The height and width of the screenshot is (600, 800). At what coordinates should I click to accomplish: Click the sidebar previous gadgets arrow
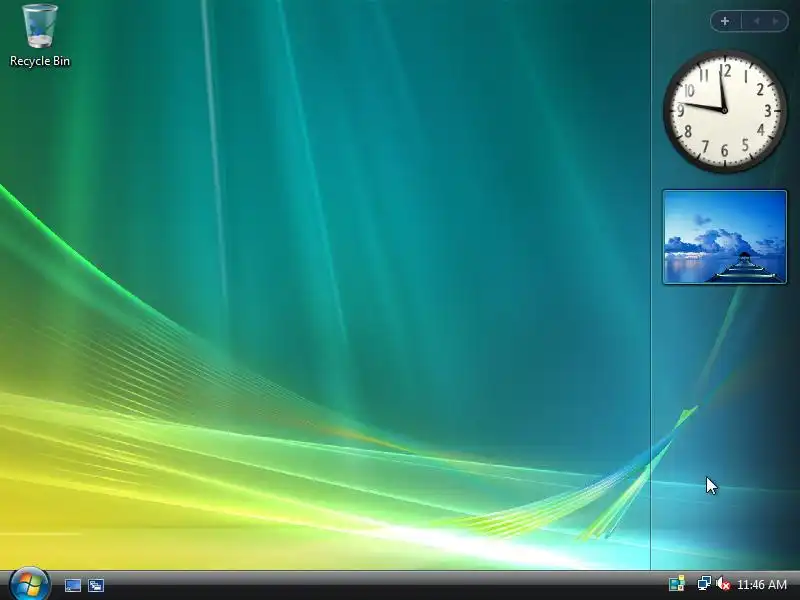pos(757,21)
